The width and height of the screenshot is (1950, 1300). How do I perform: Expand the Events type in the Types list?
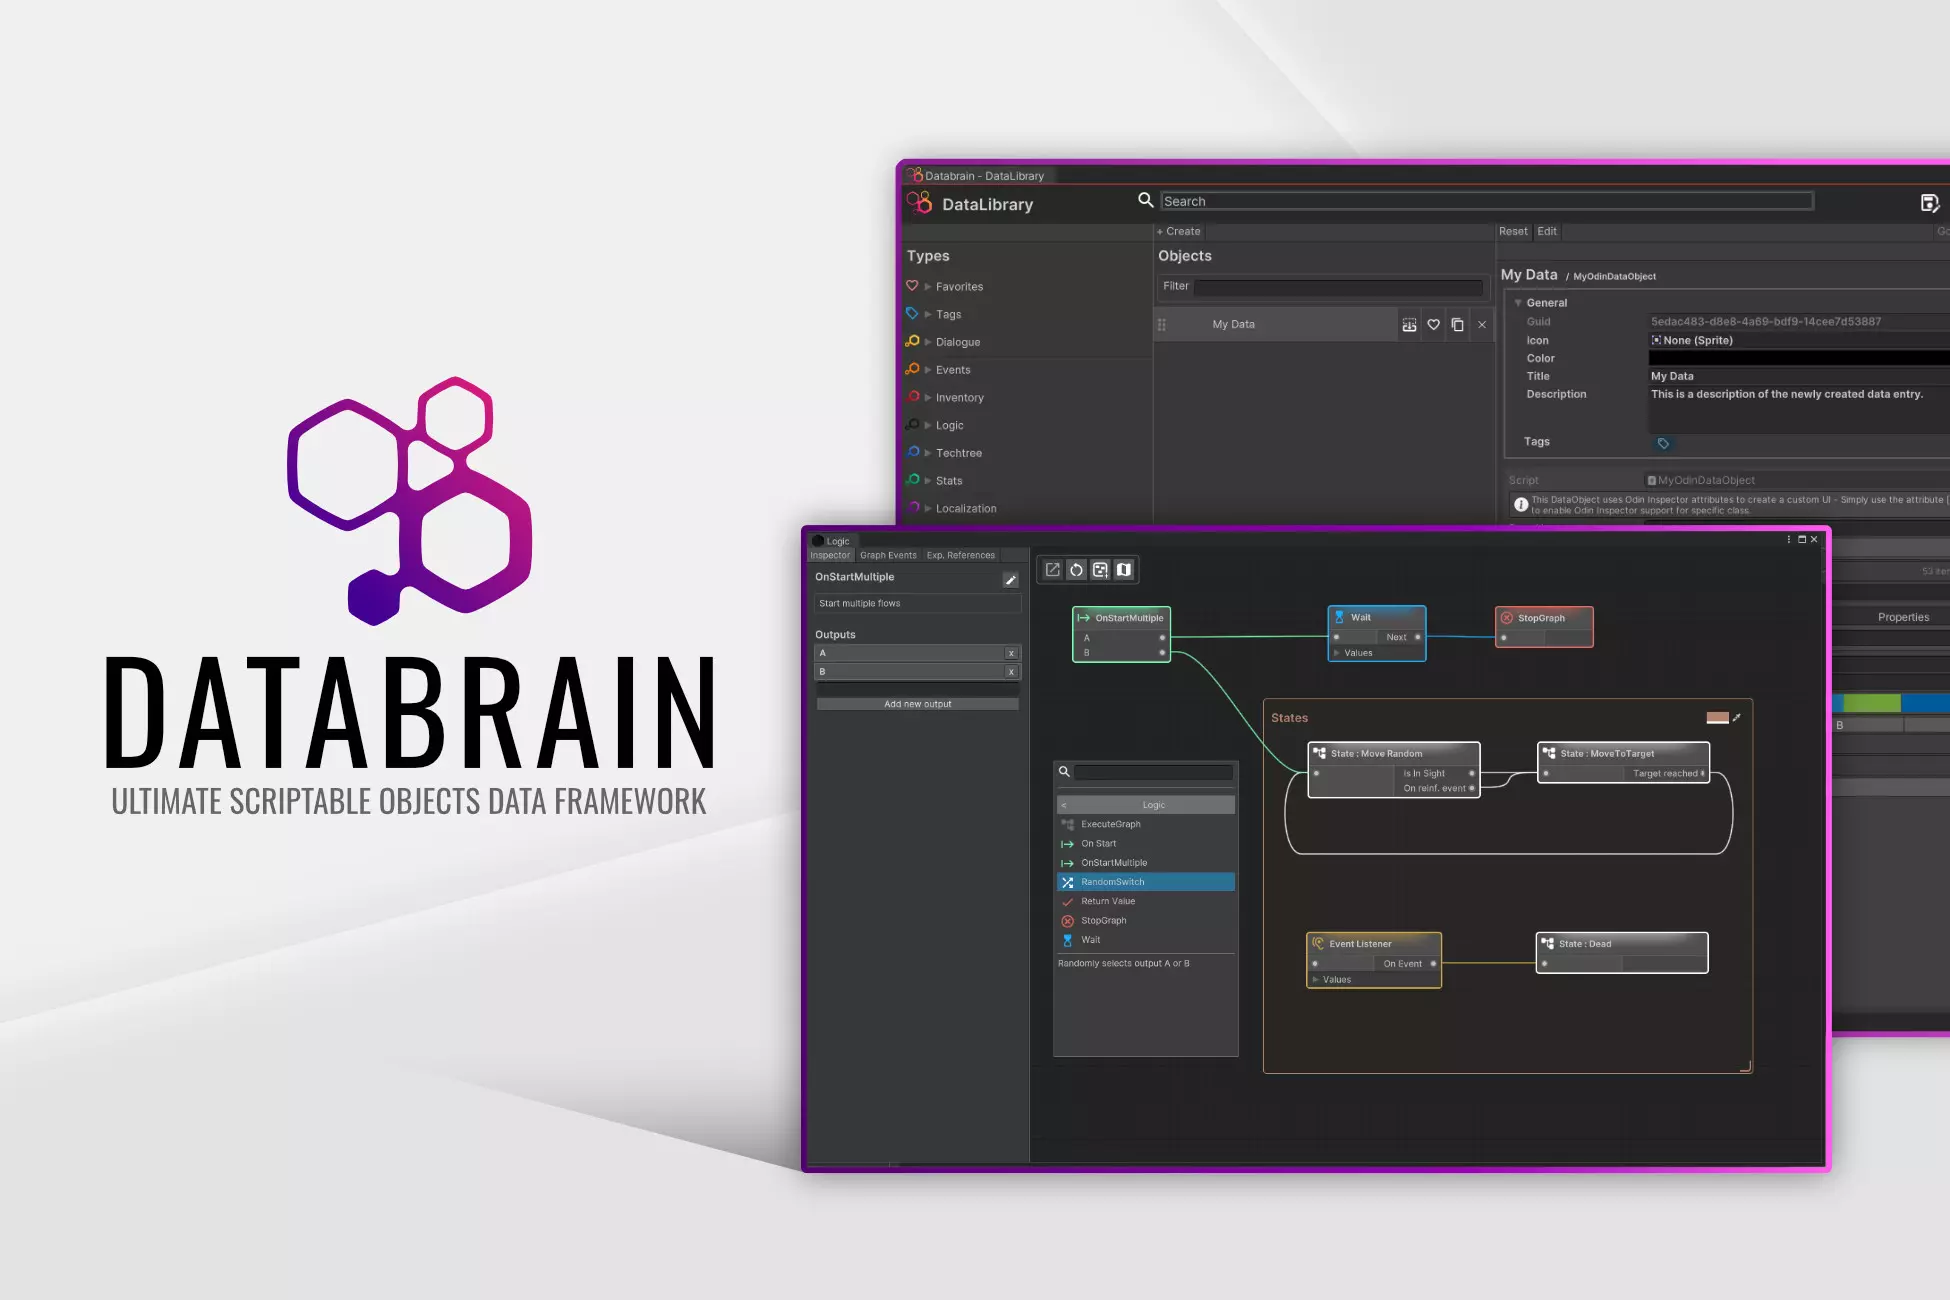(928, 370)
